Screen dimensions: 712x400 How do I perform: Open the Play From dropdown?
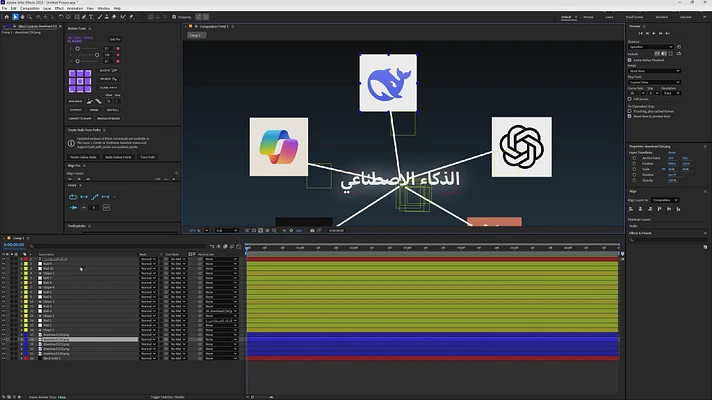[654, 82]
